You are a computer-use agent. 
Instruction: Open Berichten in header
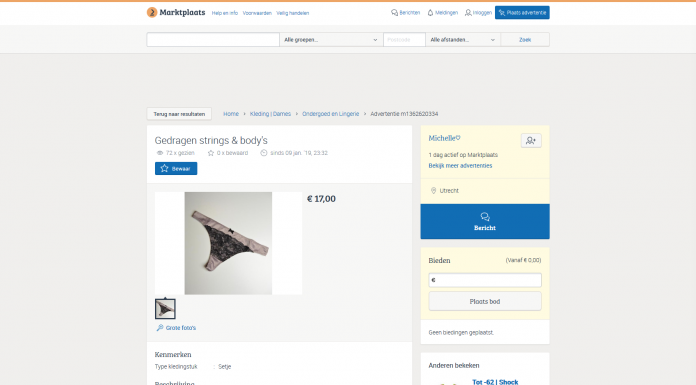point(405,13)
